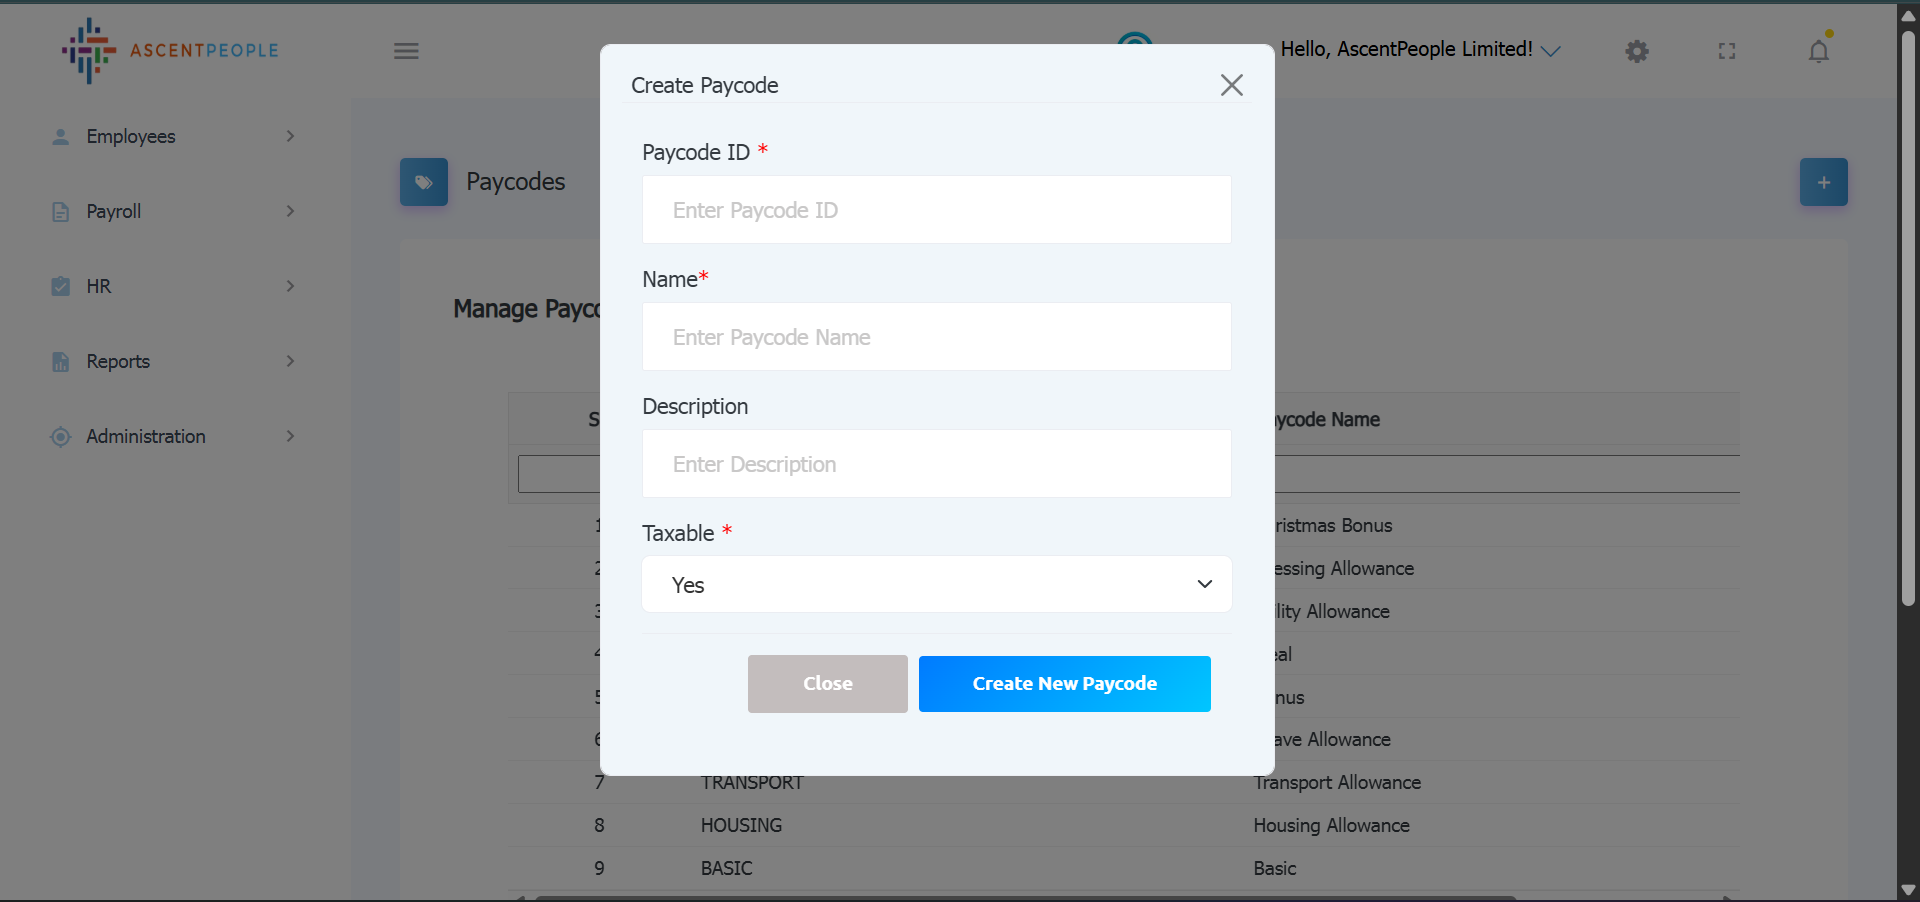Image resolution: width=1920 pixels, height=902 pixels.
Task: Open the notifications bell
Action: (1819, 51)
